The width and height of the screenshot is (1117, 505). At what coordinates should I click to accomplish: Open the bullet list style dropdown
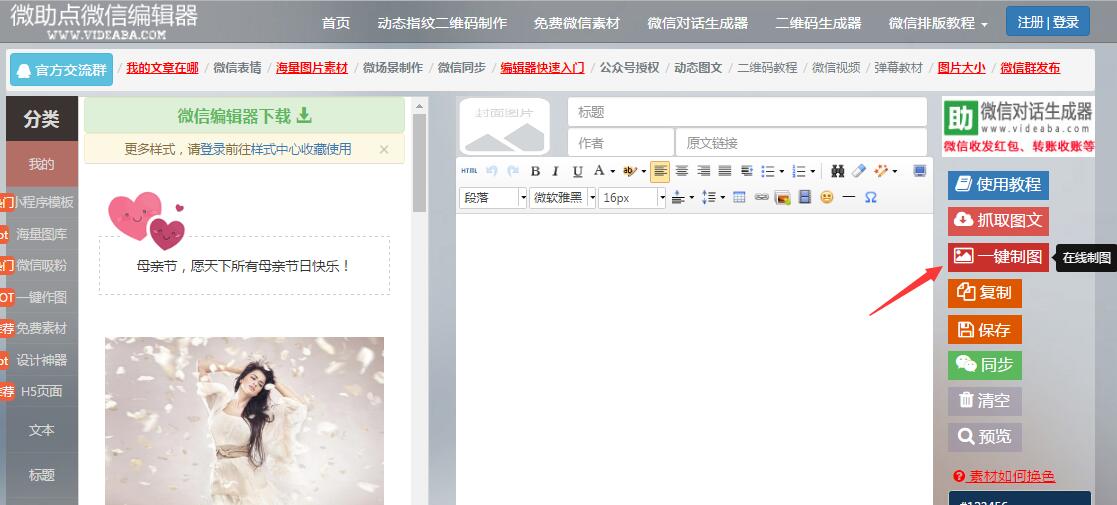pyautogui.click(x=781, y=172)
